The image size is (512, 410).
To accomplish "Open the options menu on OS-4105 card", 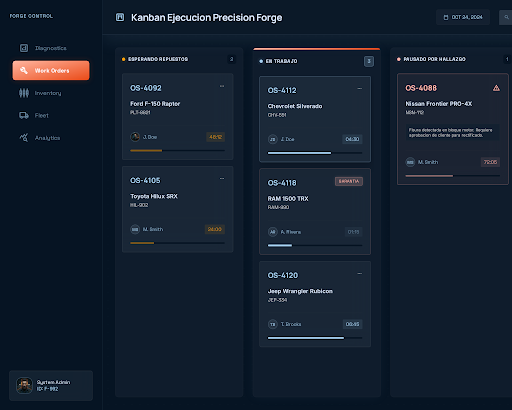I will click(x=222, y=179).
